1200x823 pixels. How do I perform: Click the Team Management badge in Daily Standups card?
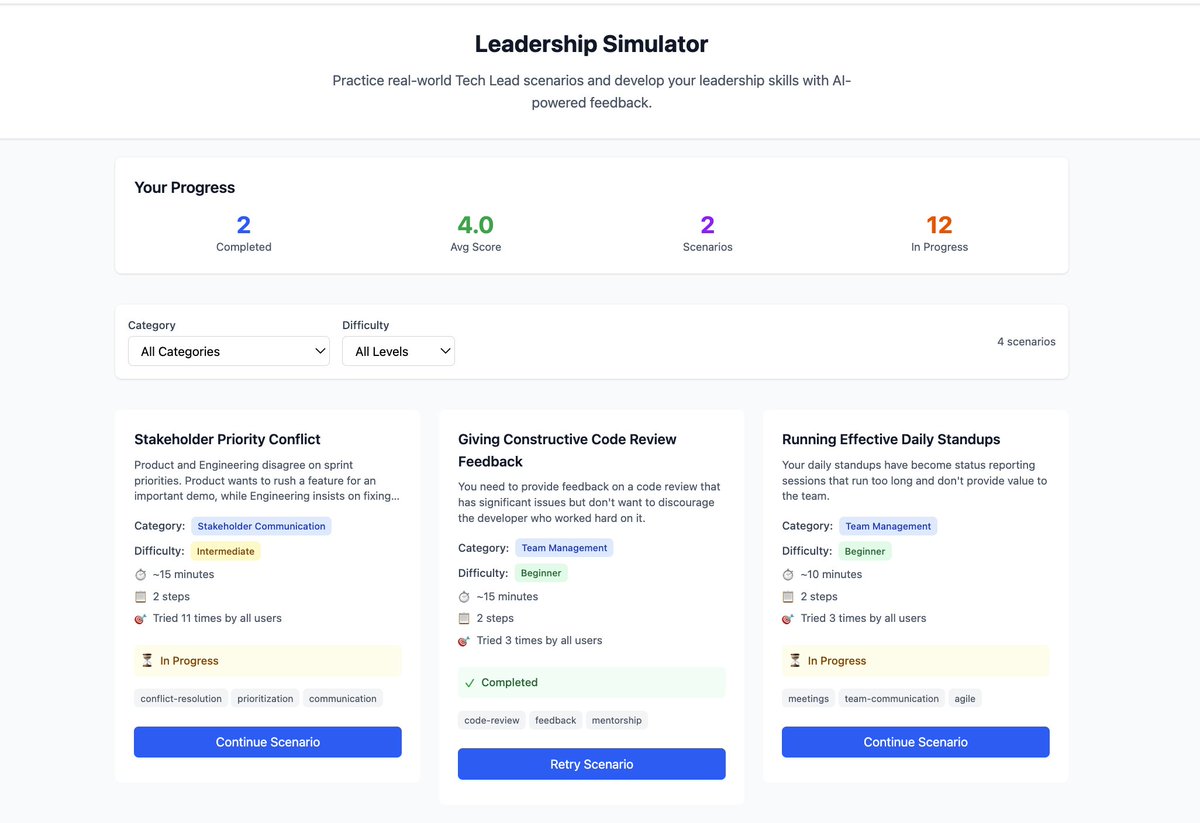point(888,526)
